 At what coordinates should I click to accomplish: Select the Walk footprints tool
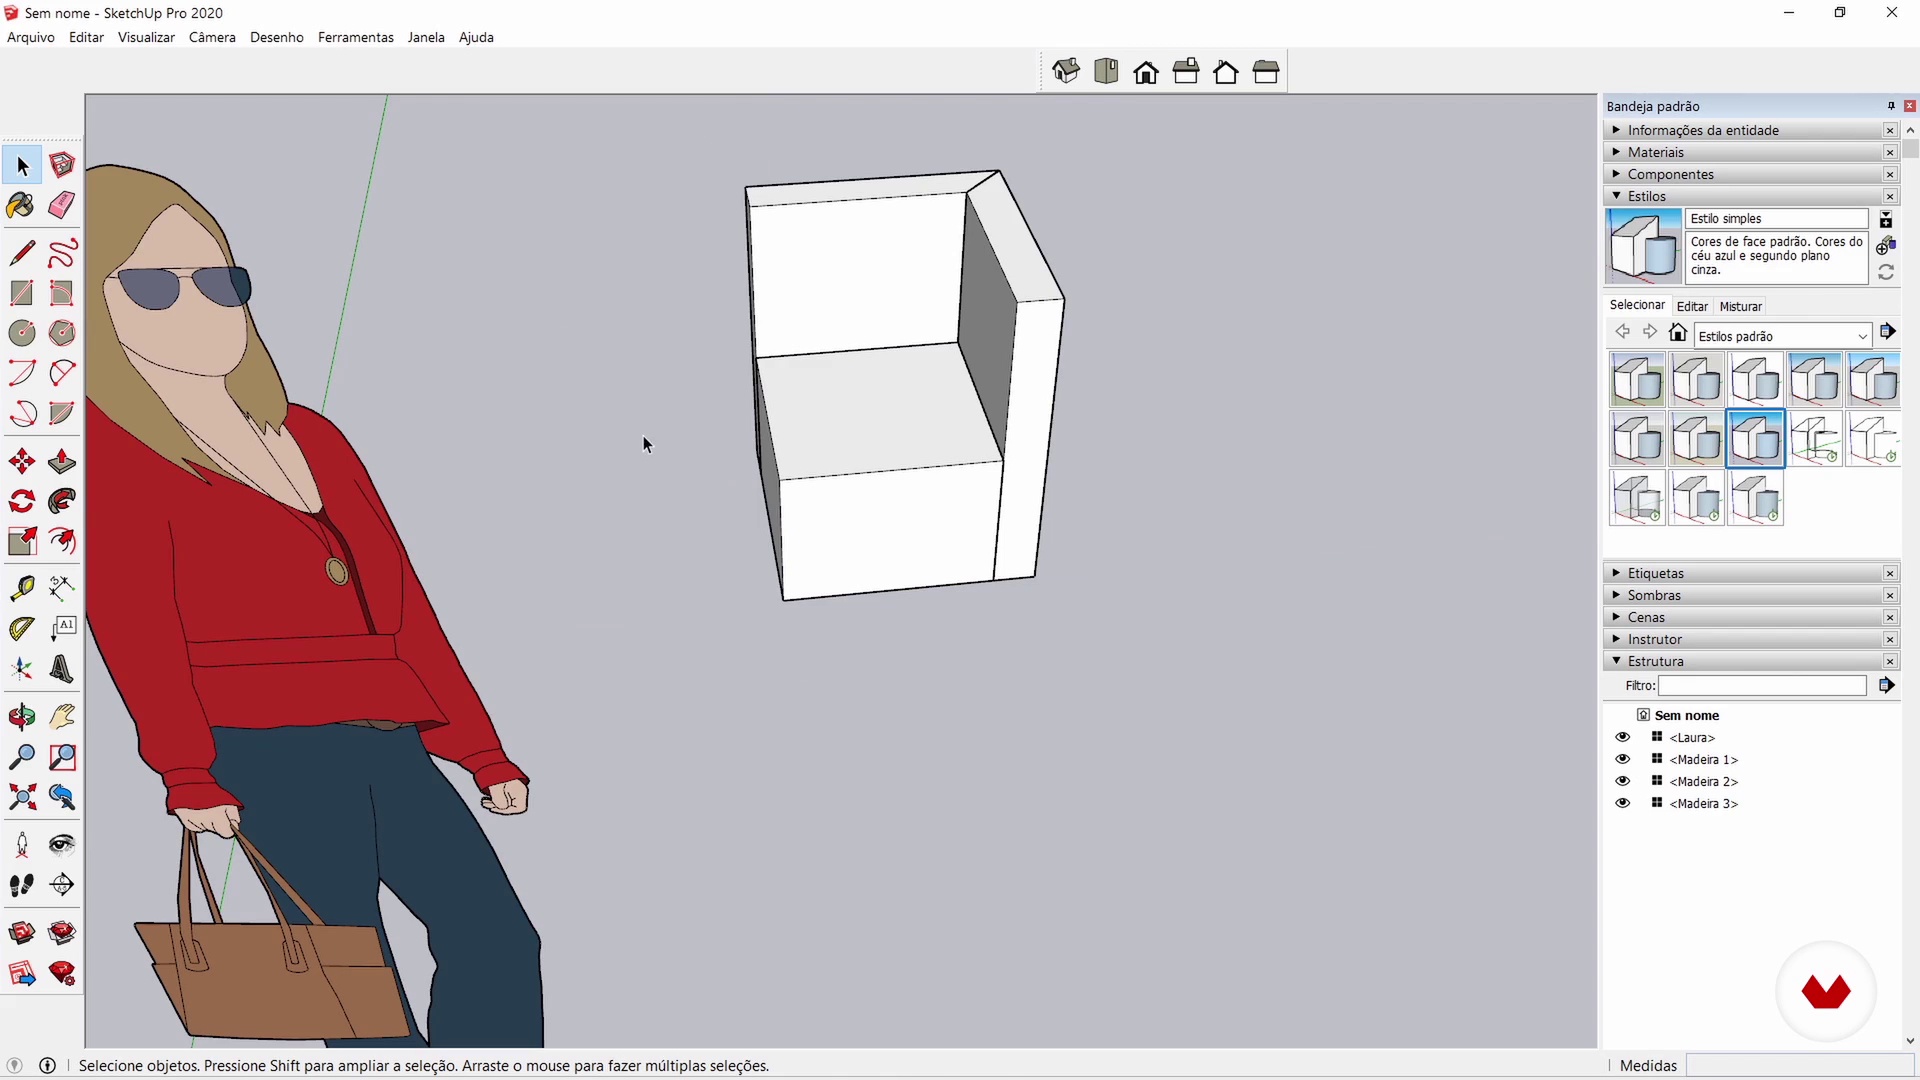22,884
